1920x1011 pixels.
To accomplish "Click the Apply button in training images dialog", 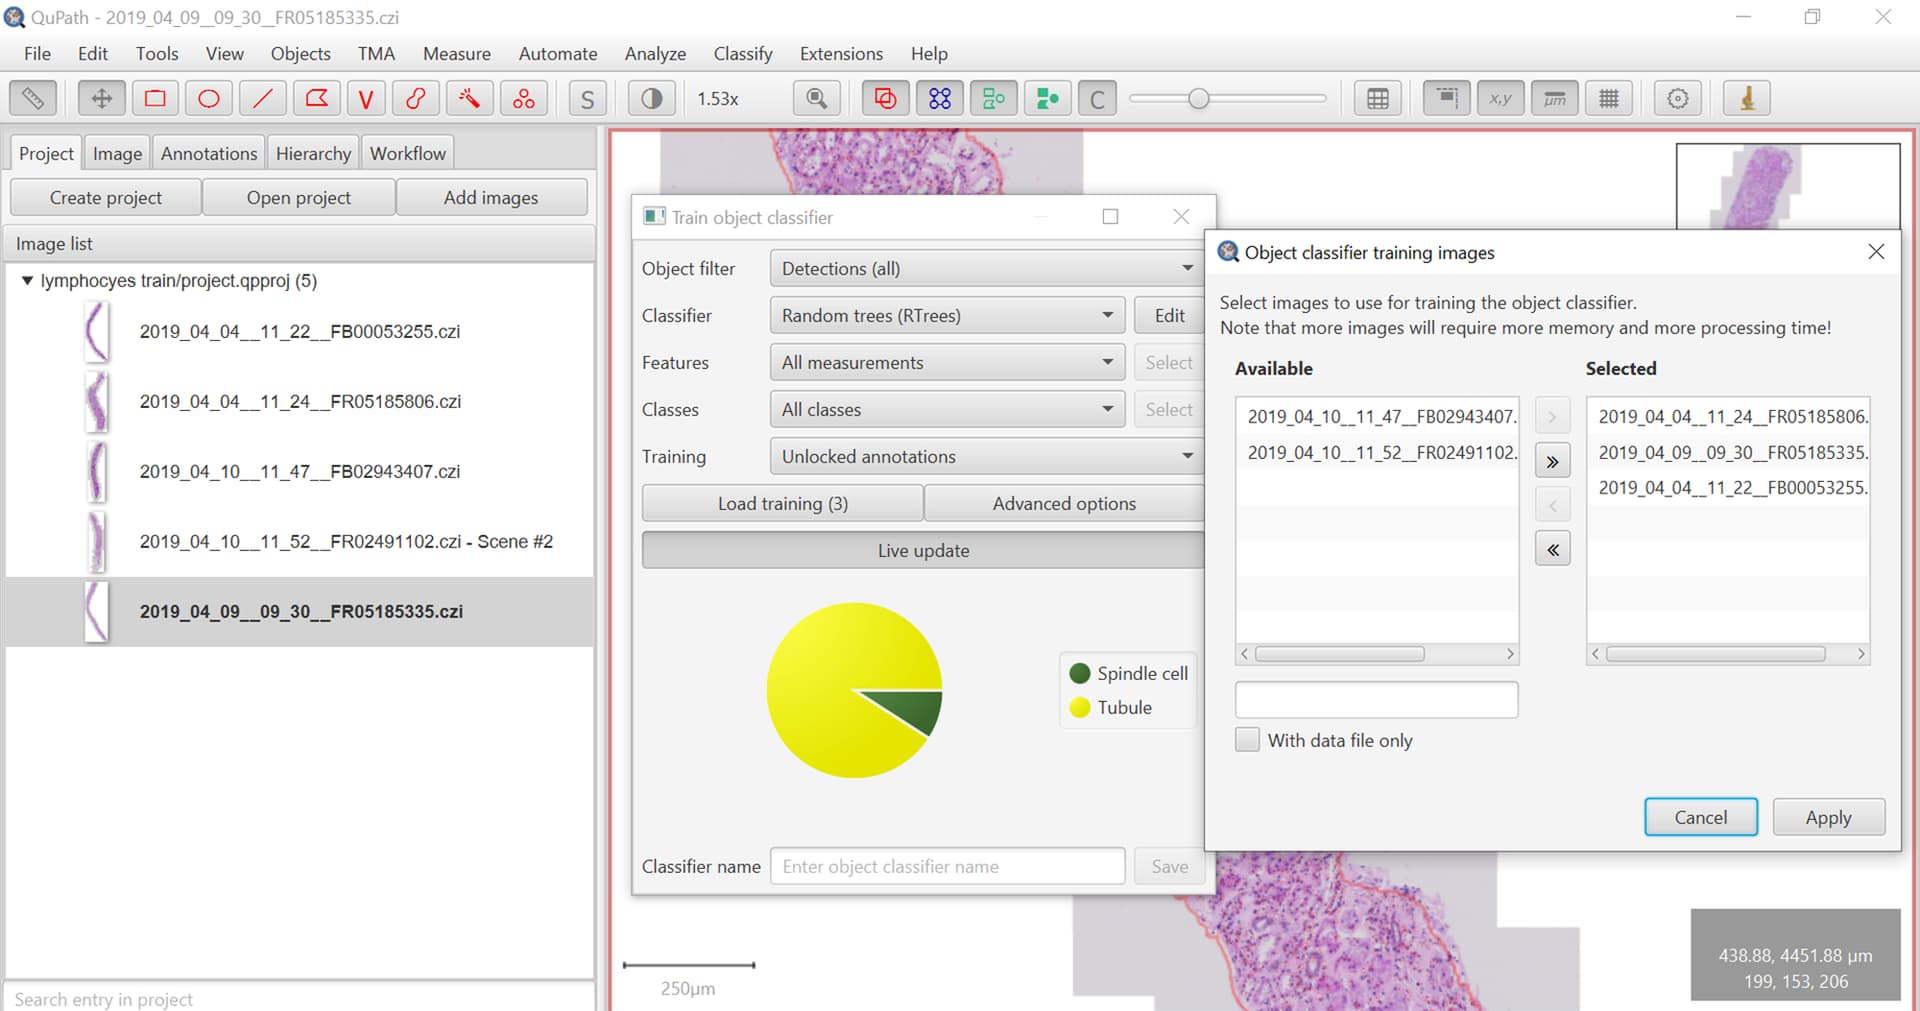I will point(1829,817).
